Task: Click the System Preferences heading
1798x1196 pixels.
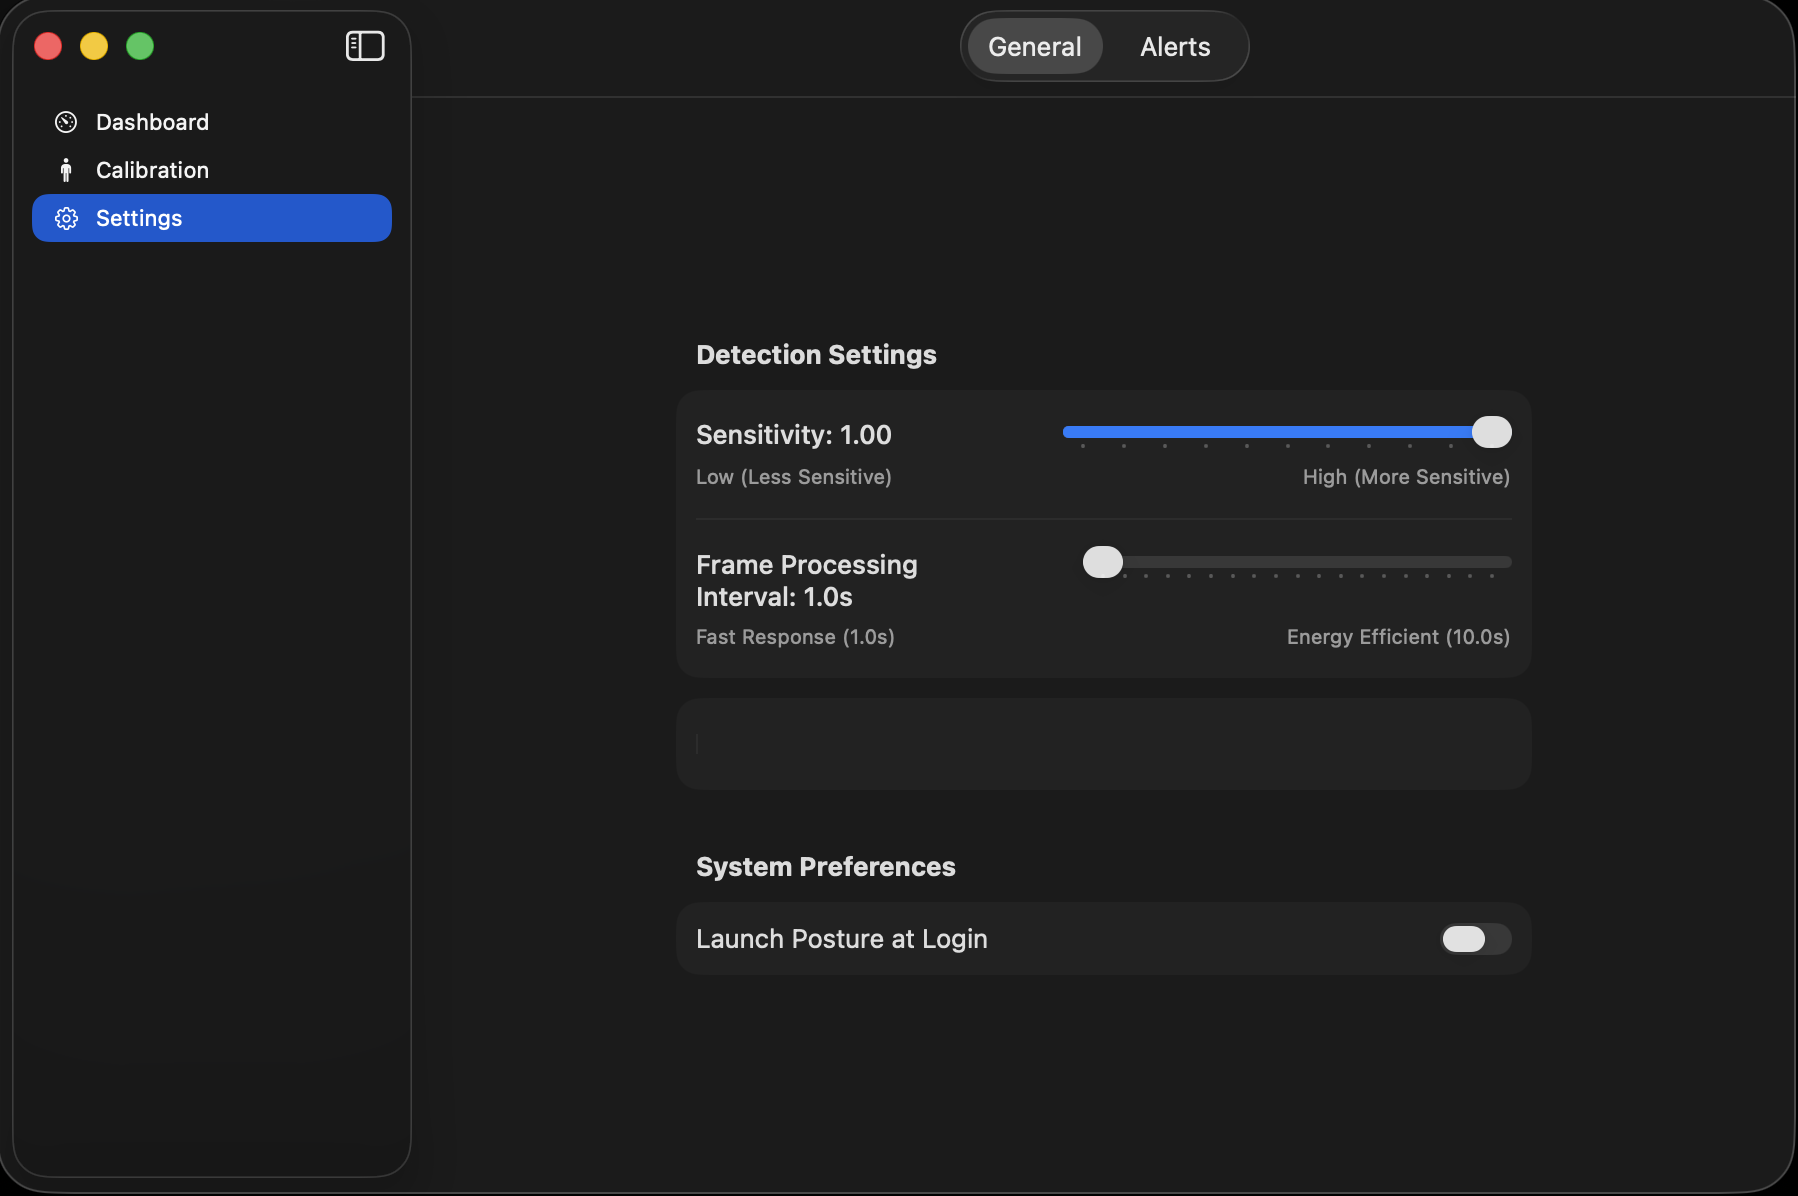Action: tap(826, 867)
